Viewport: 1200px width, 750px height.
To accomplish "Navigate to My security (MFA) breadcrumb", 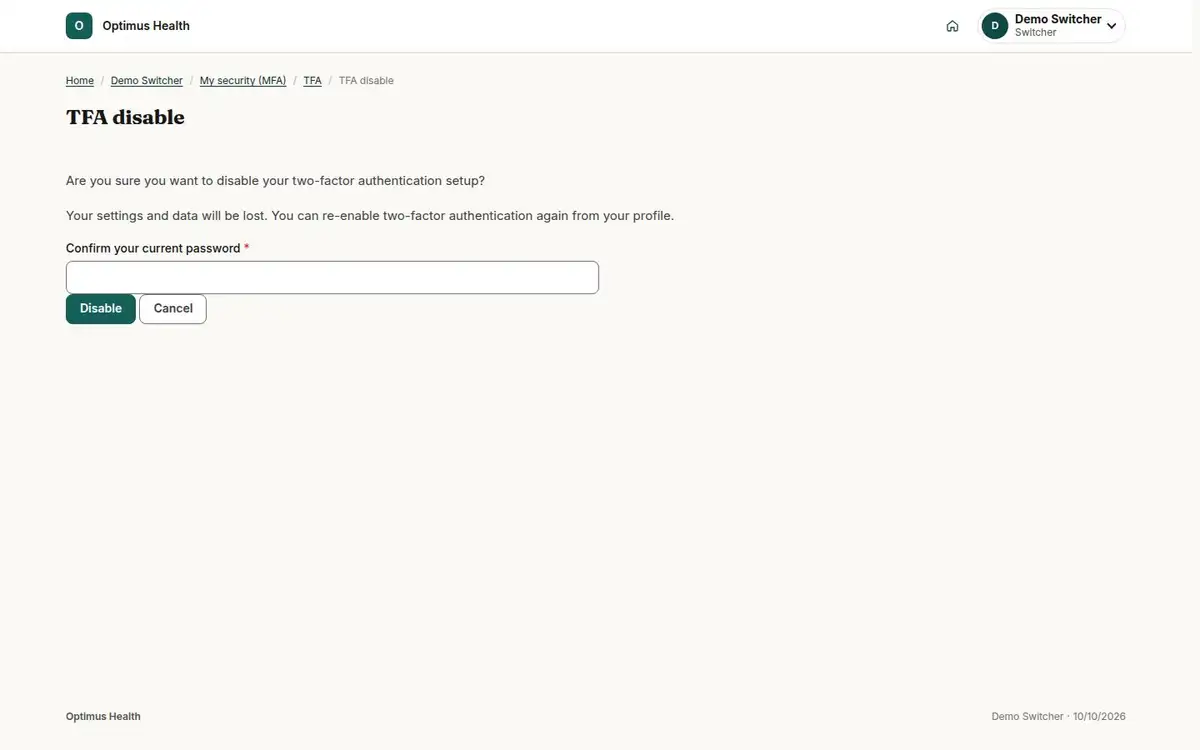I will pos(243,81).
